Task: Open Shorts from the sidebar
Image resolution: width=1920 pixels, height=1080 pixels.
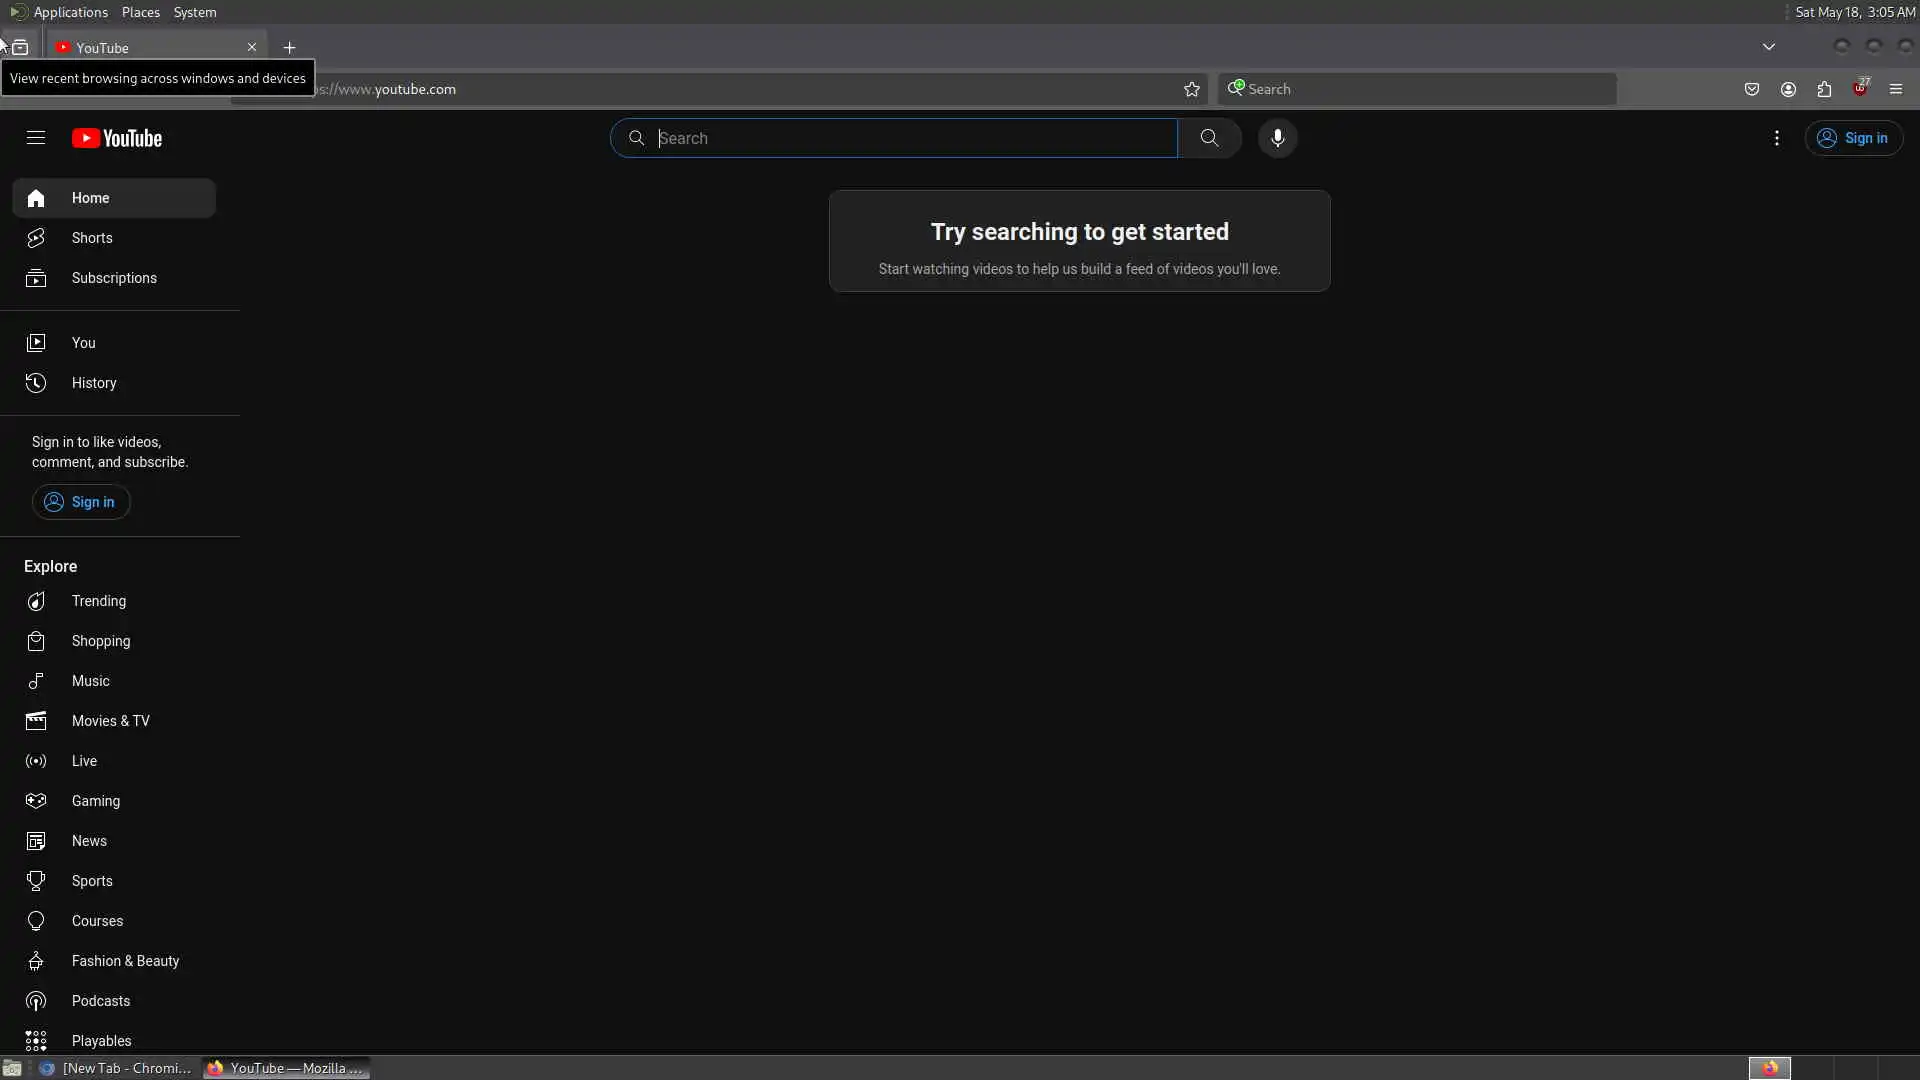Action: coord(92,238)
